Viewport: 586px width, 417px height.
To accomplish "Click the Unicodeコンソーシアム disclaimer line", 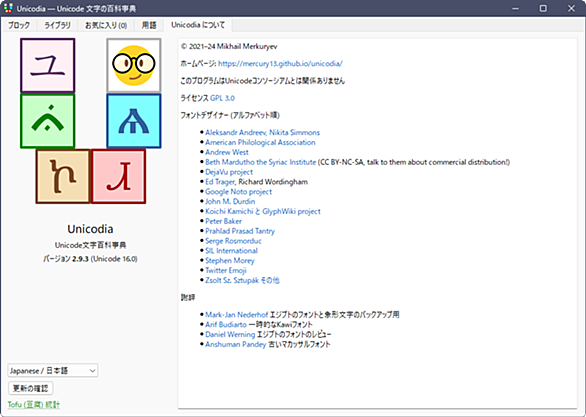I will [263, 81].
